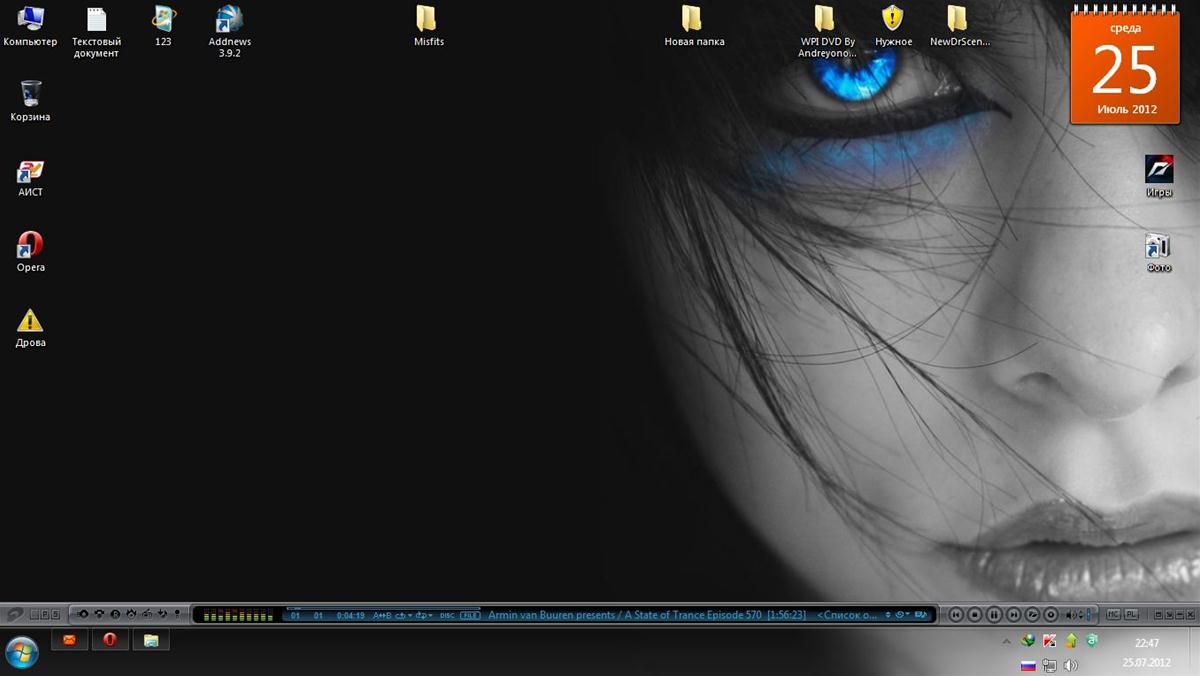Select the NewDrScen folder
The width and height of the screenshot is (1200, 676).
coord(959,26)
